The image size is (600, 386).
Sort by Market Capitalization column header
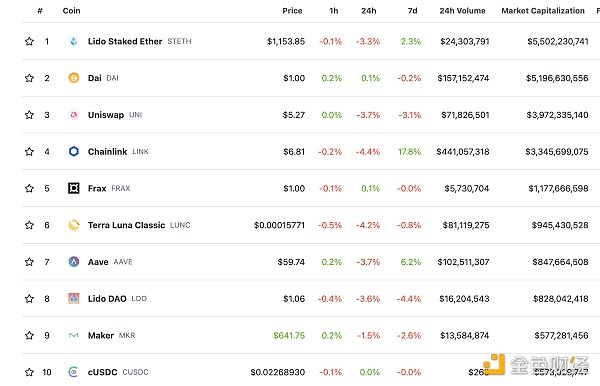[x=543, y=11]
